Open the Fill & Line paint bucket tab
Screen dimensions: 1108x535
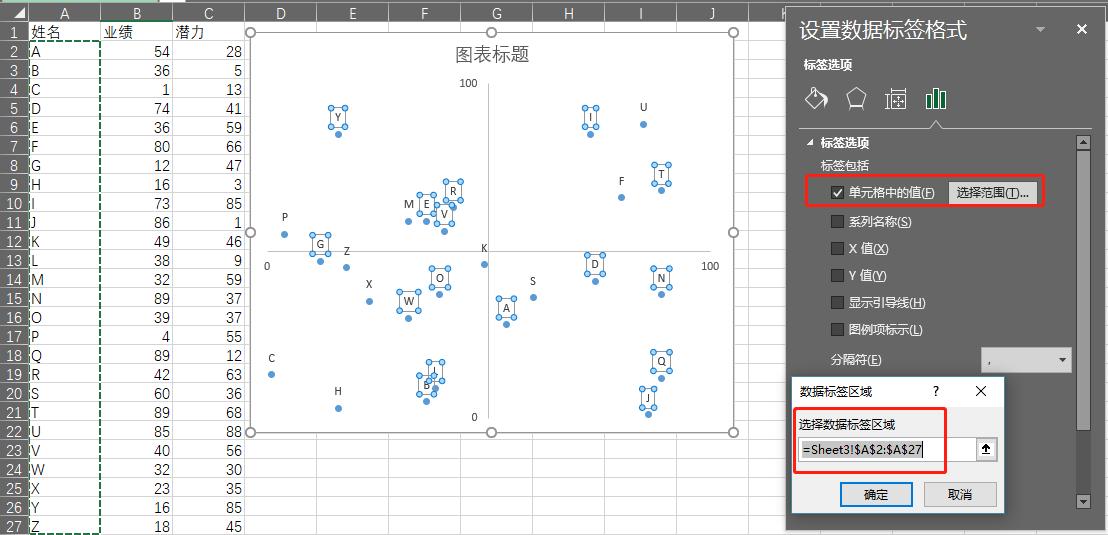pyautogui.click(x=816, y=99)
